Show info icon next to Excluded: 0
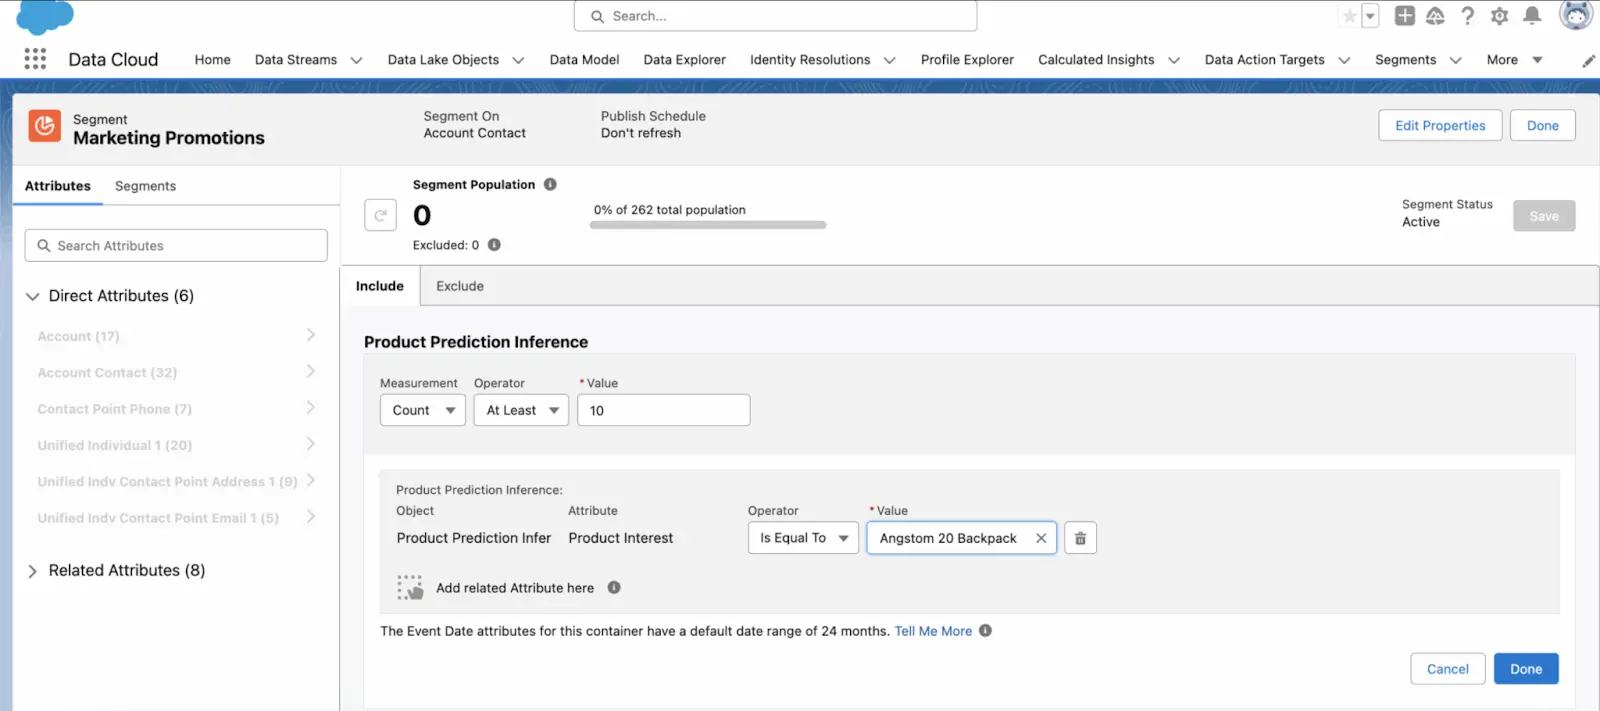The height and width of the screenshot is (711, 1600). pyautogui.click(x=494, y=245)
